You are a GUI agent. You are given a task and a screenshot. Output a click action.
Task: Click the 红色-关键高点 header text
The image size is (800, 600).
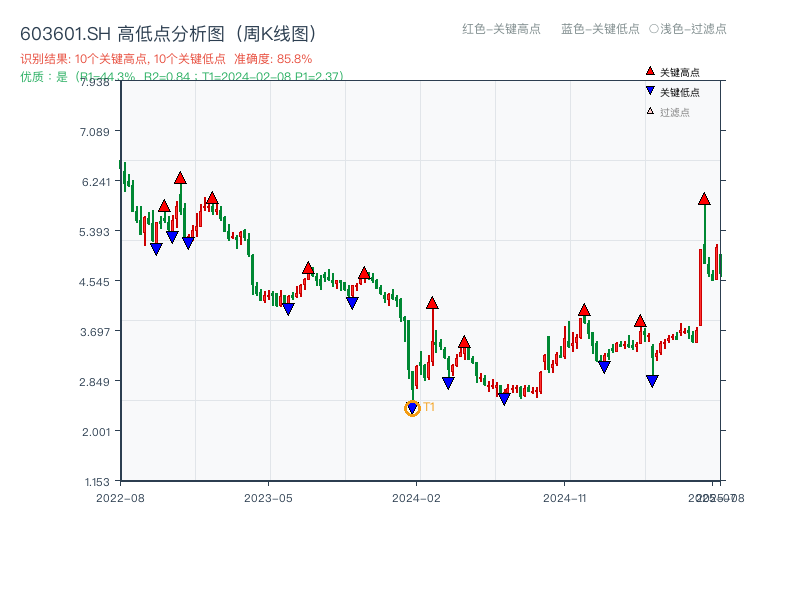pyautogui.click(x=502, y=29)
